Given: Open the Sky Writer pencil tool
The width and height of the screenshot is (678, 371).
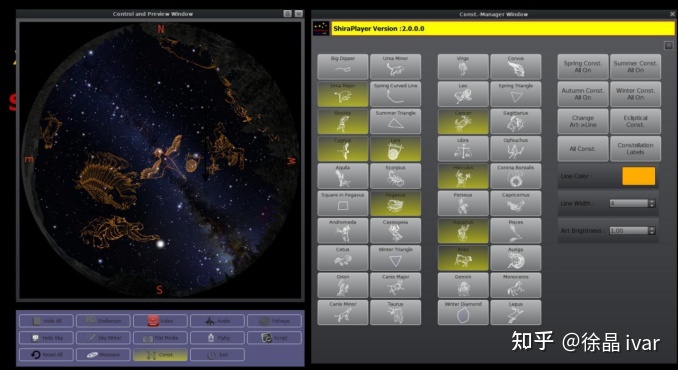Looking at the screenshot, I should click(103, 338).
